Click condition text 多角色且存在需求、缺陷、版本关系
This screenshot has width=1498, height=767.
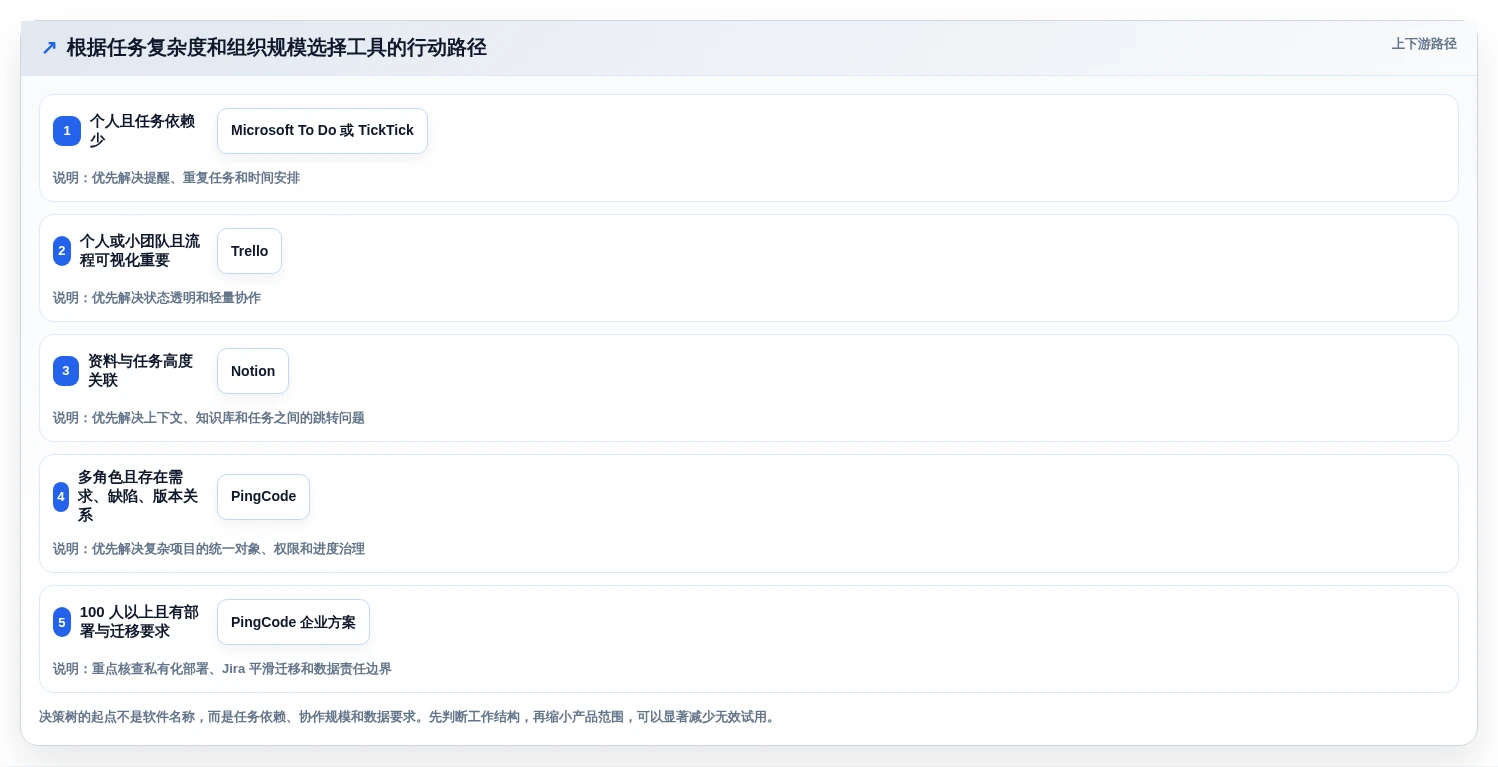pyautogui.click(x=138, y=496)
